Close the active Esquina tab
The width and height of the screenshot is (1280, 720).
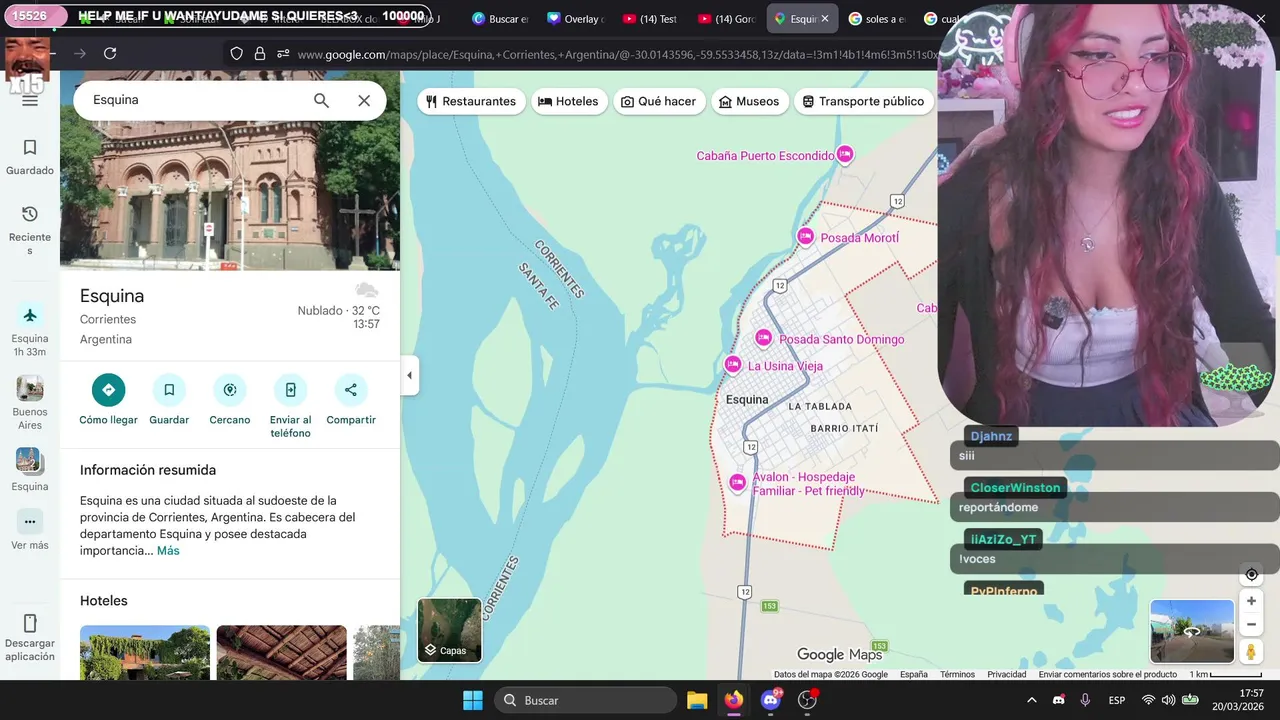tap(825, 19)
